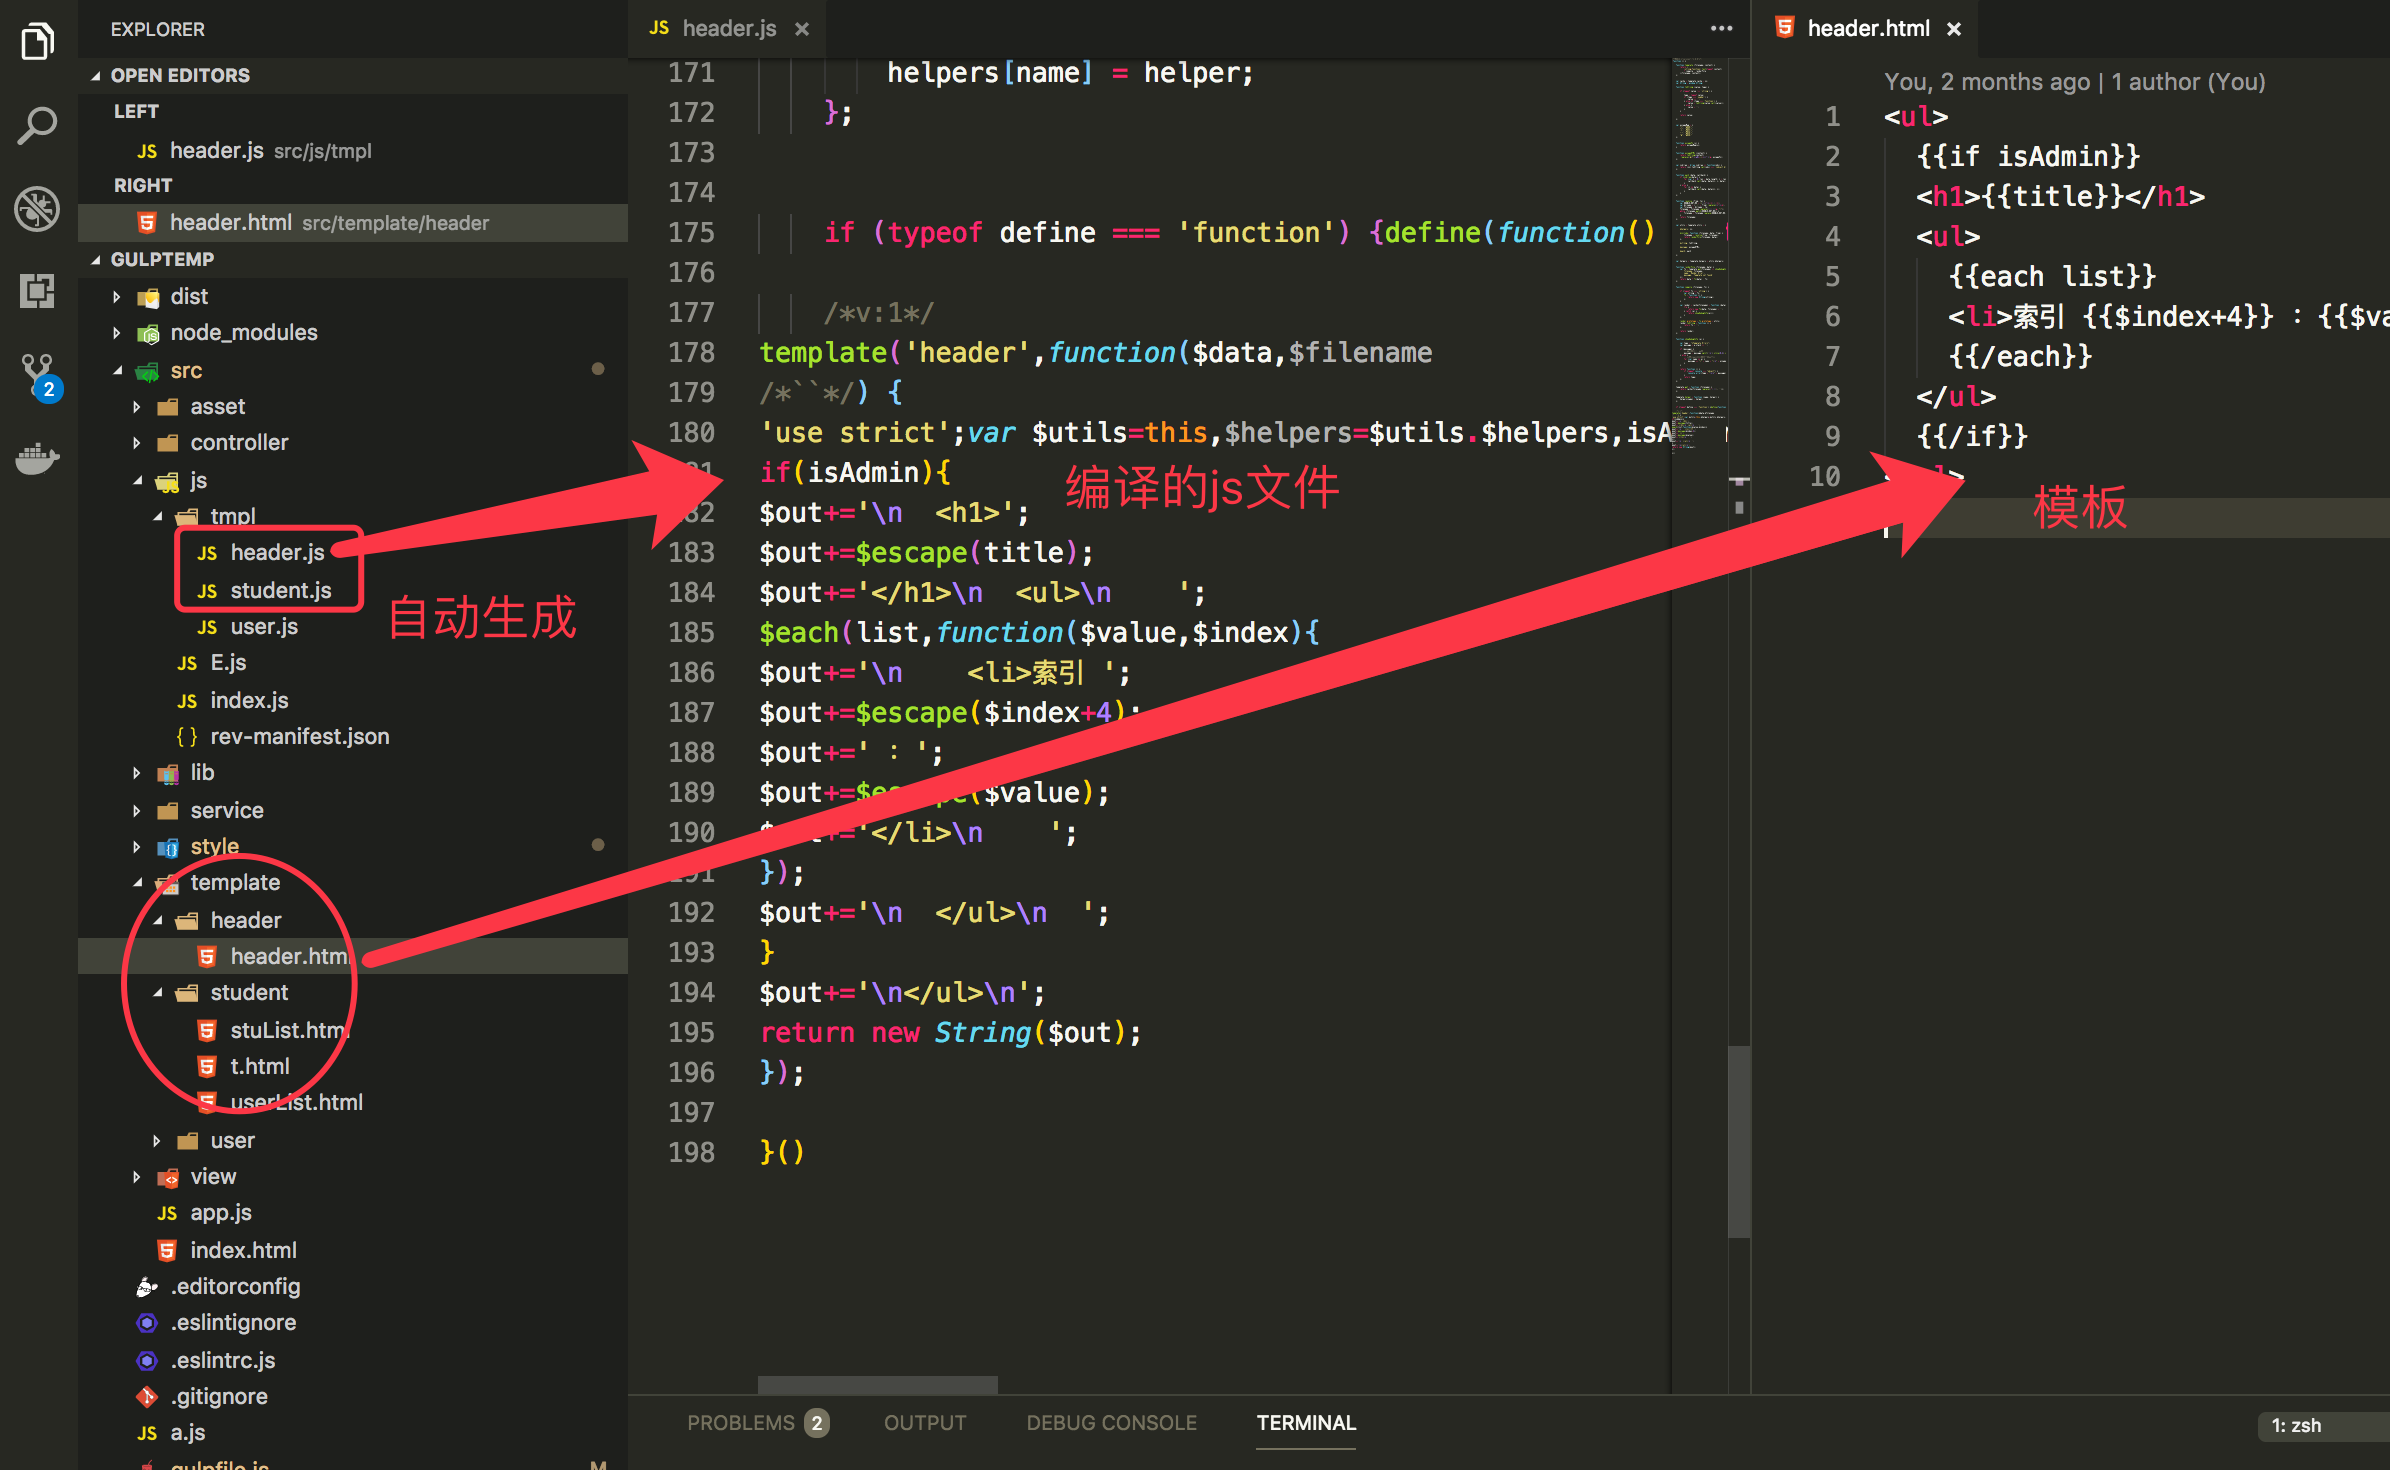Open the Extensions view icon
Image resolution: width=2390 pixels, height=1470 pixels.
coord(38,291)
